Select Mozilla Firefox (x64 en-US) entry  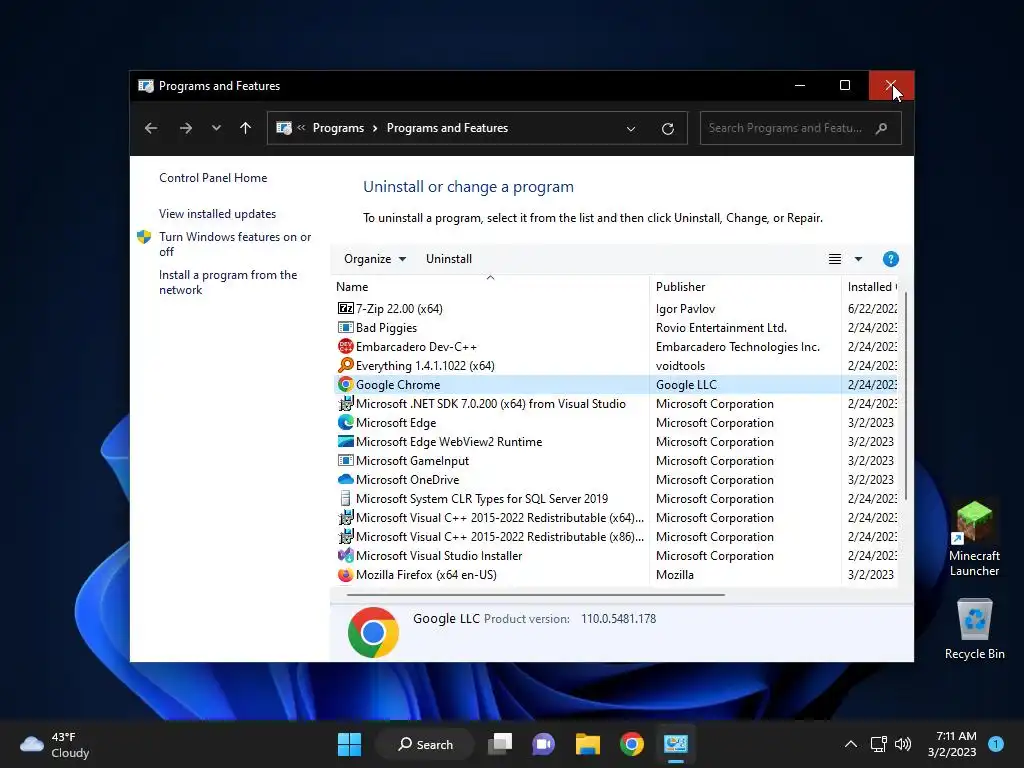tap(616, 575)
